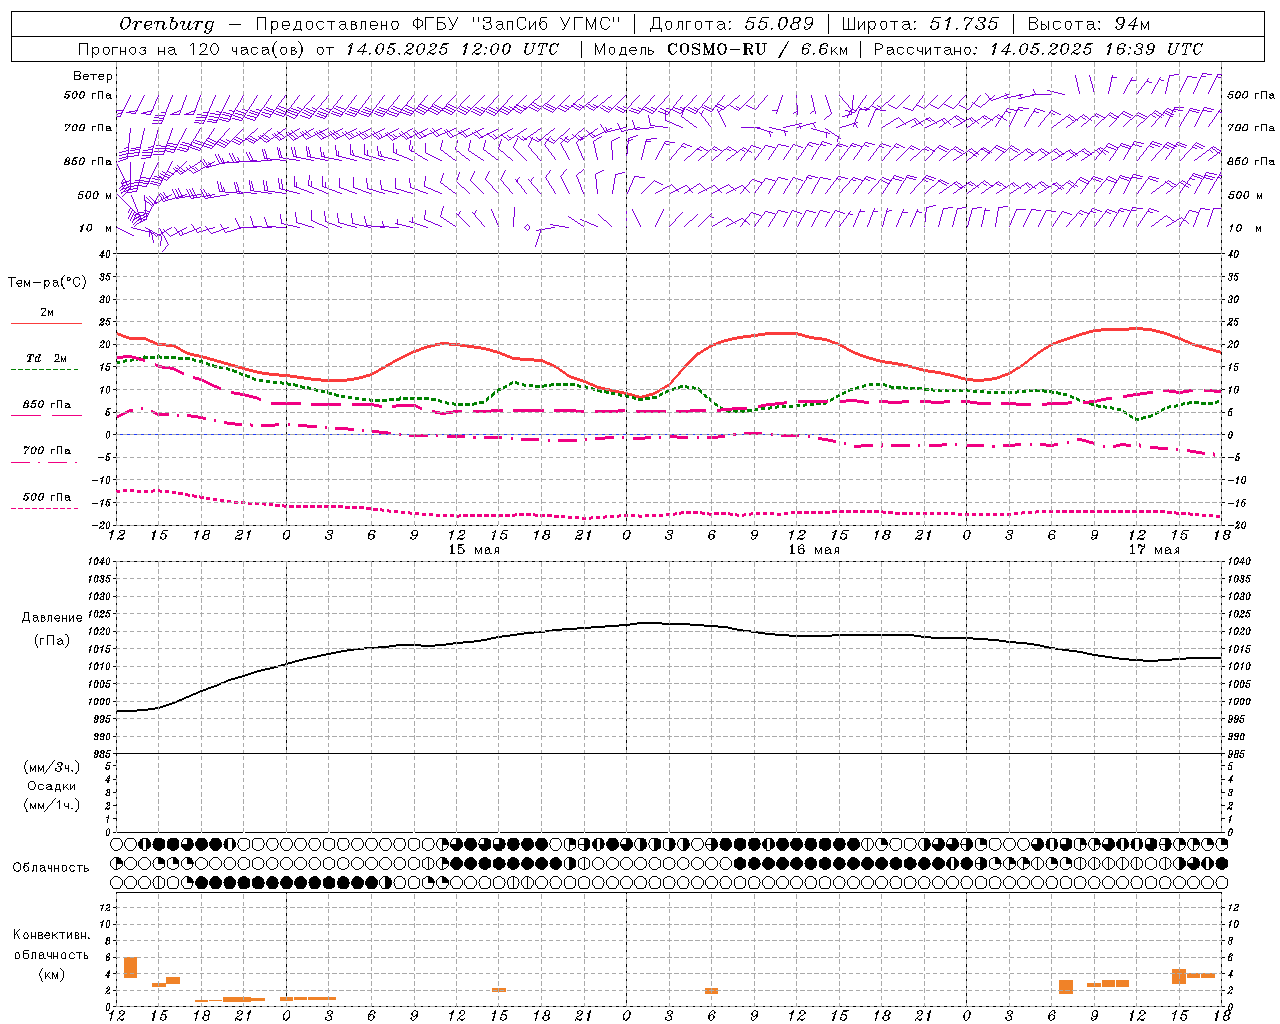1280x1024 pixels.
Task: Select the "Модель COSMO-RU / 6.6км" model label
Action: point(720,49)
